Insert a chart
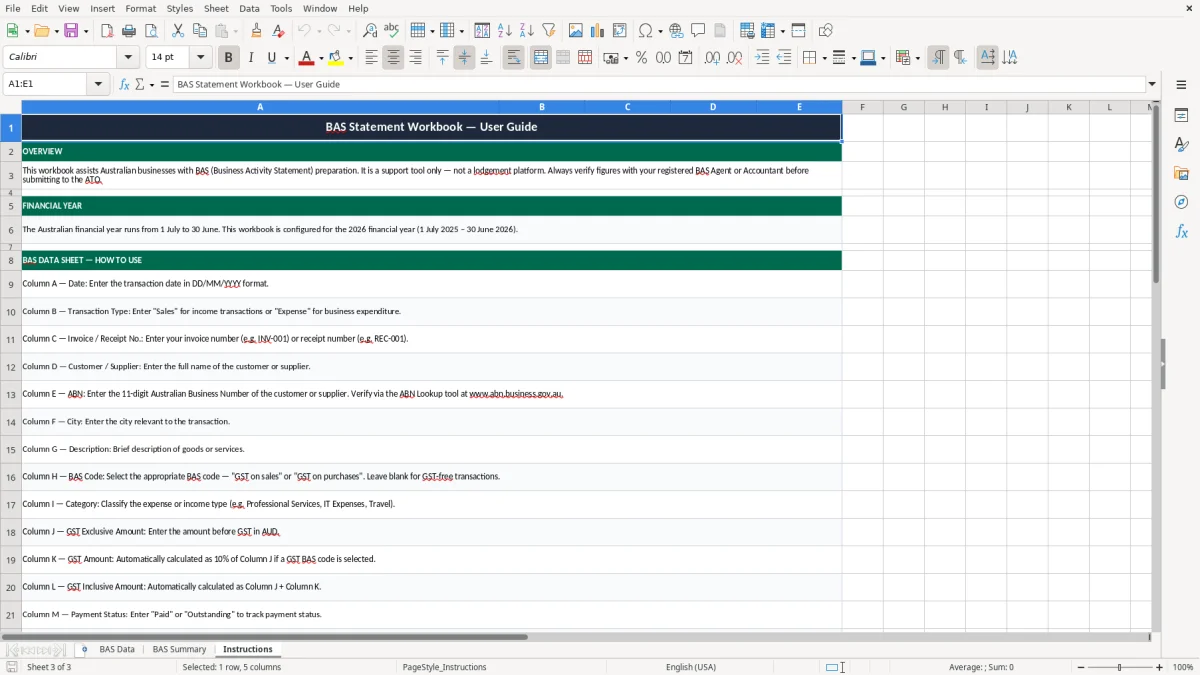 tap(598, 31)
